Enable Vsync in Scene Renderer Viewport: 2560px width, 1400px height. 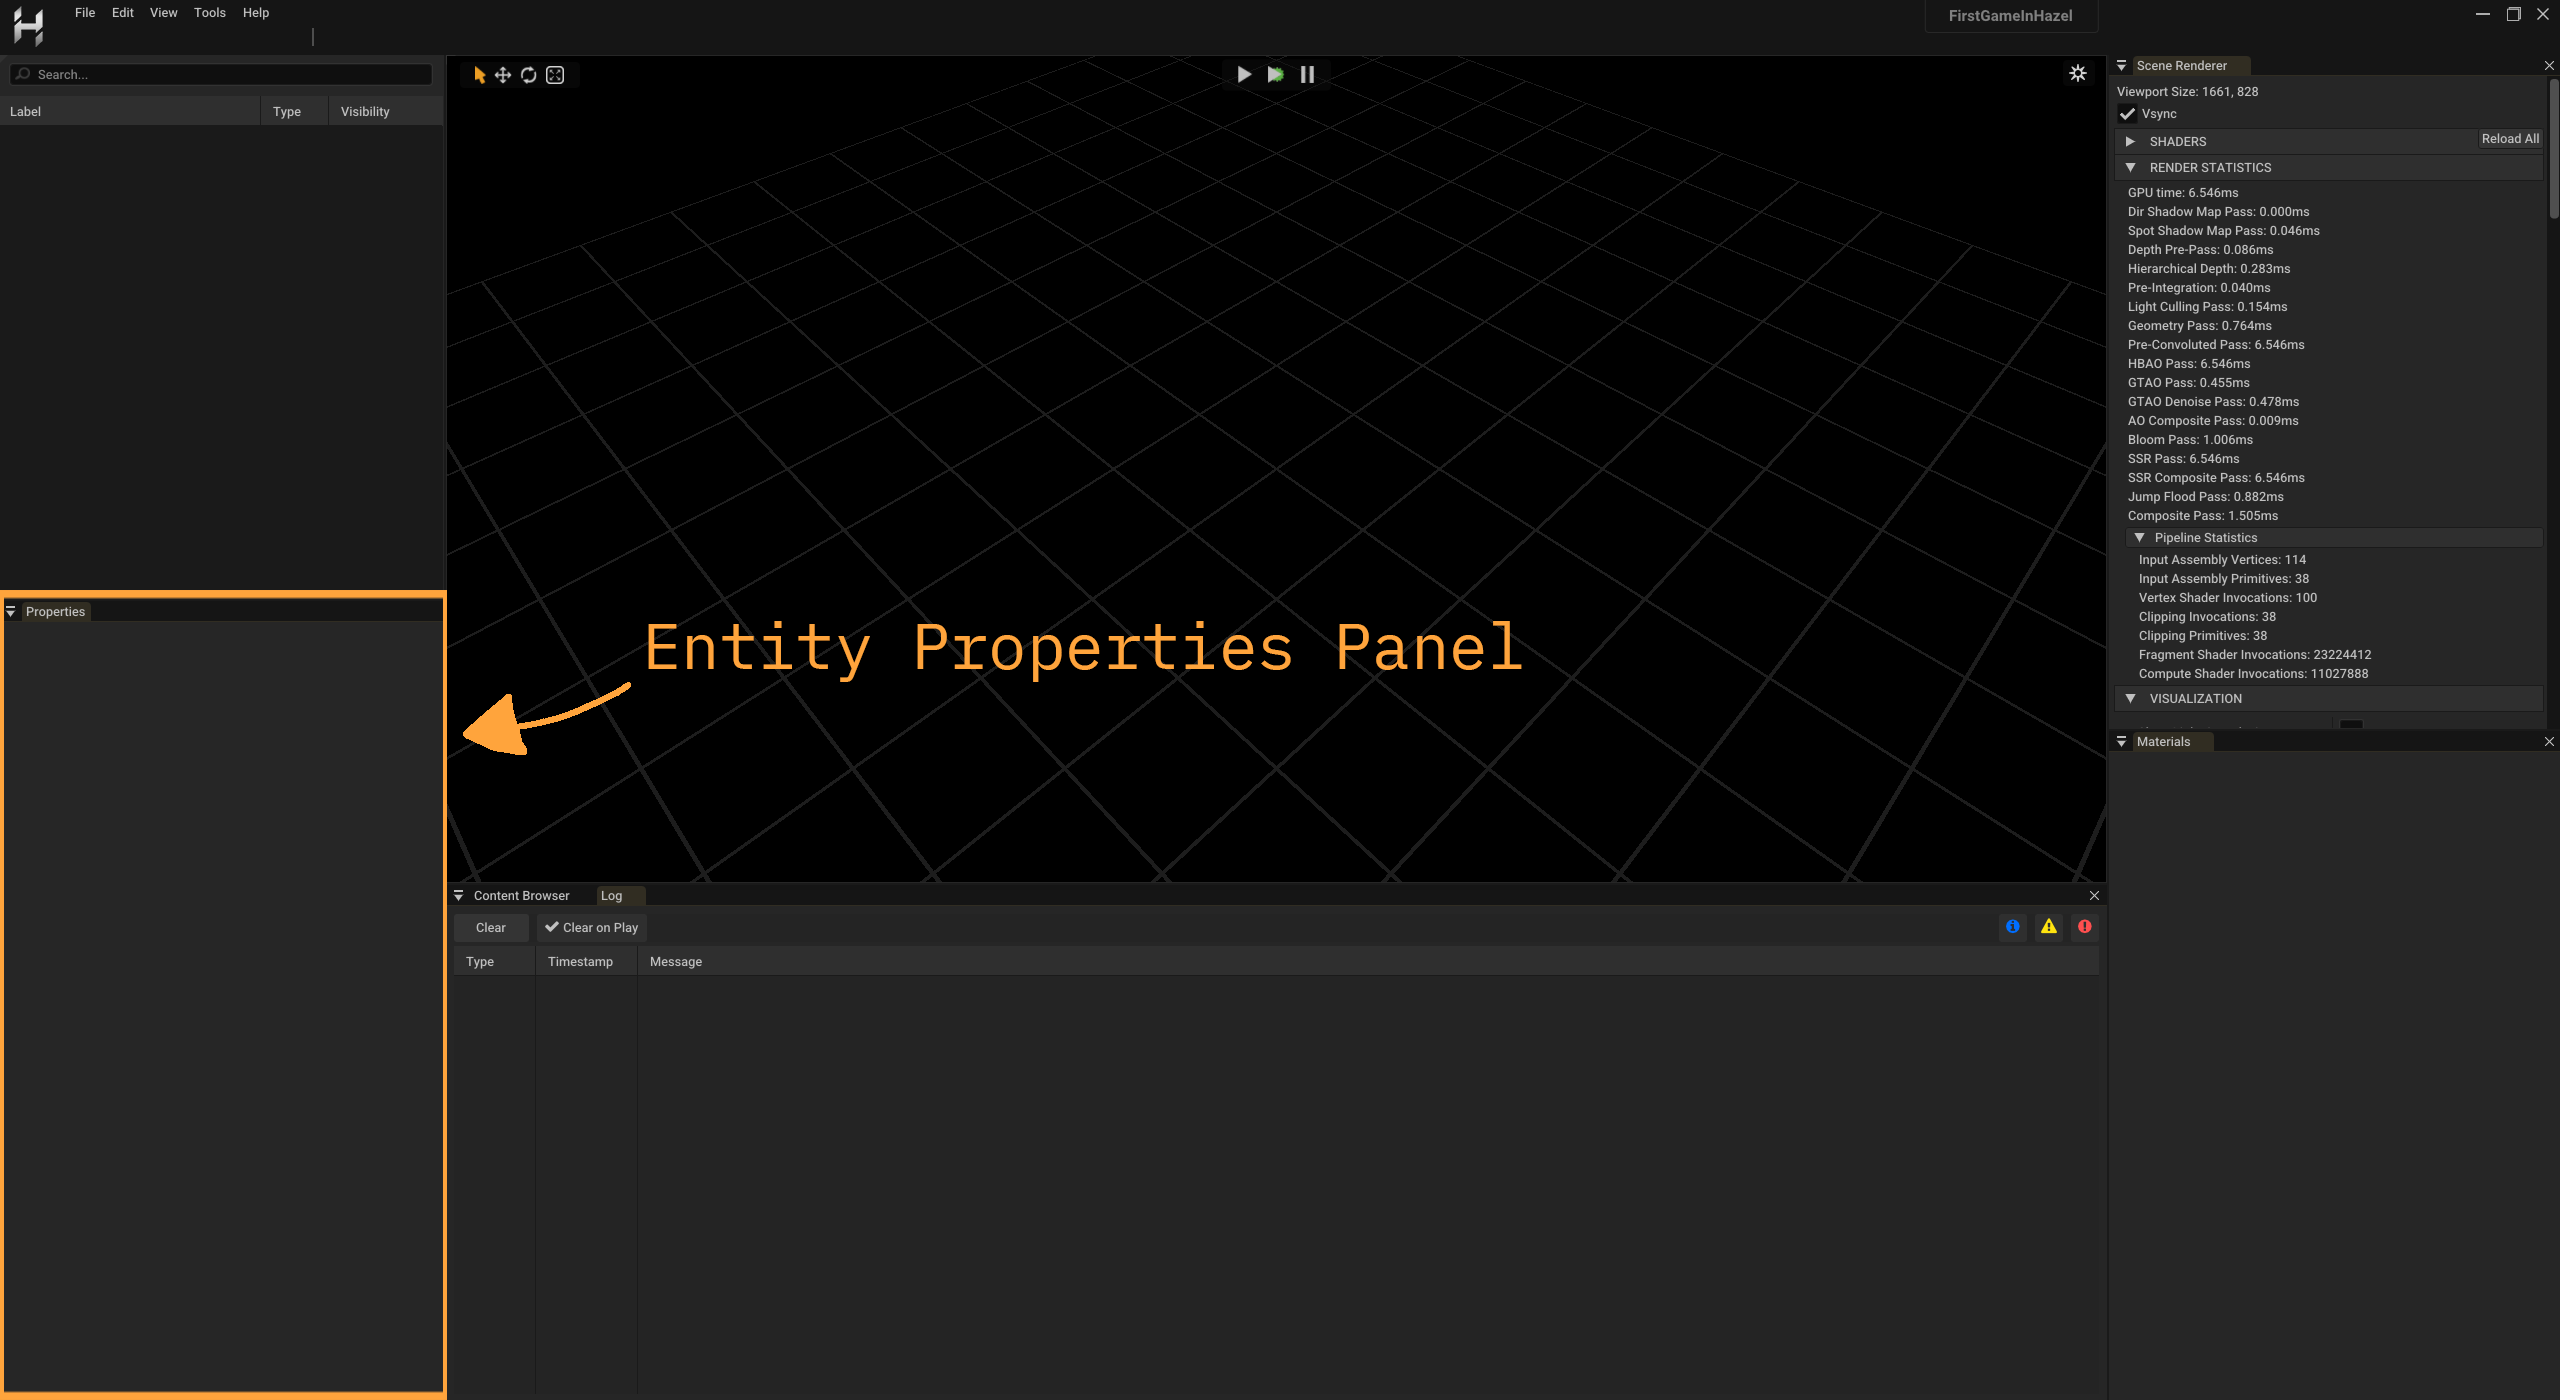point(2127,113)
